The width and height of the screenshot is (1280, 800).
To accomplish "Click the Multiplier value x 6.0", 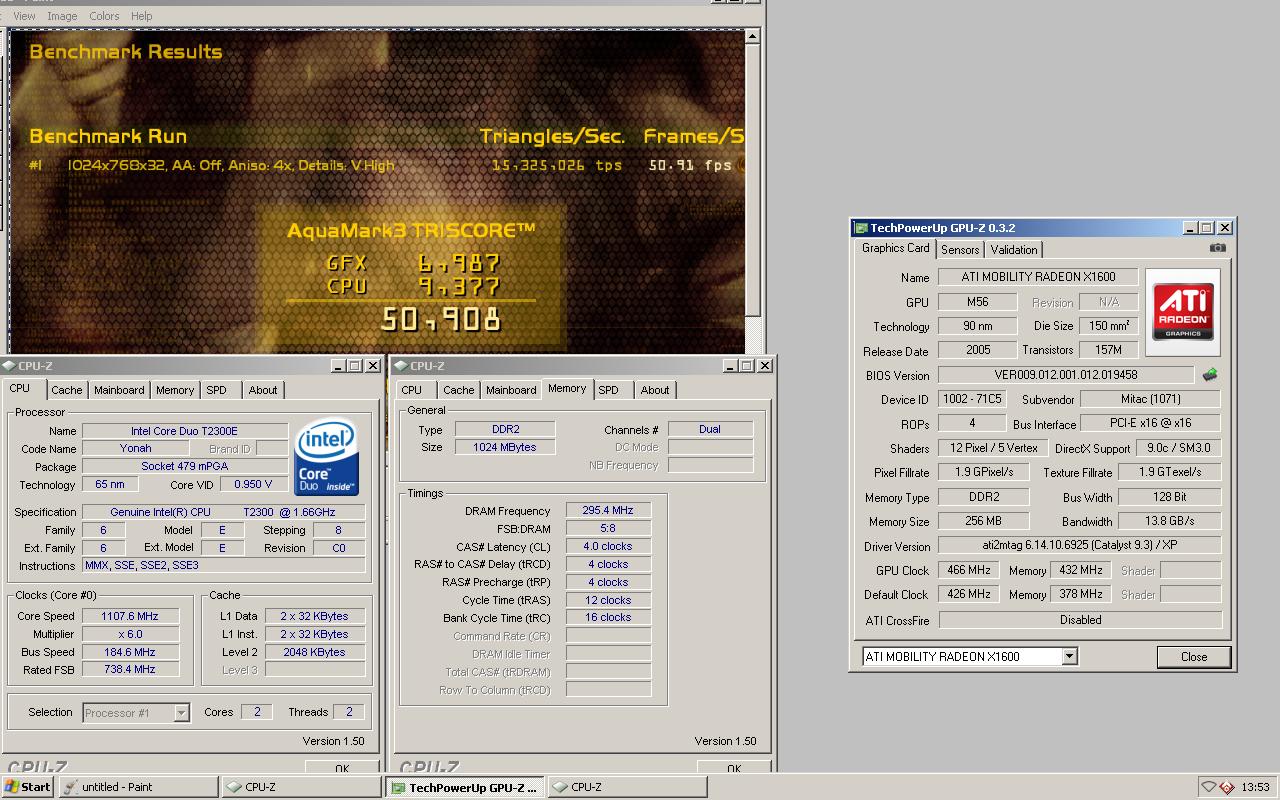I will click(130, 634).
